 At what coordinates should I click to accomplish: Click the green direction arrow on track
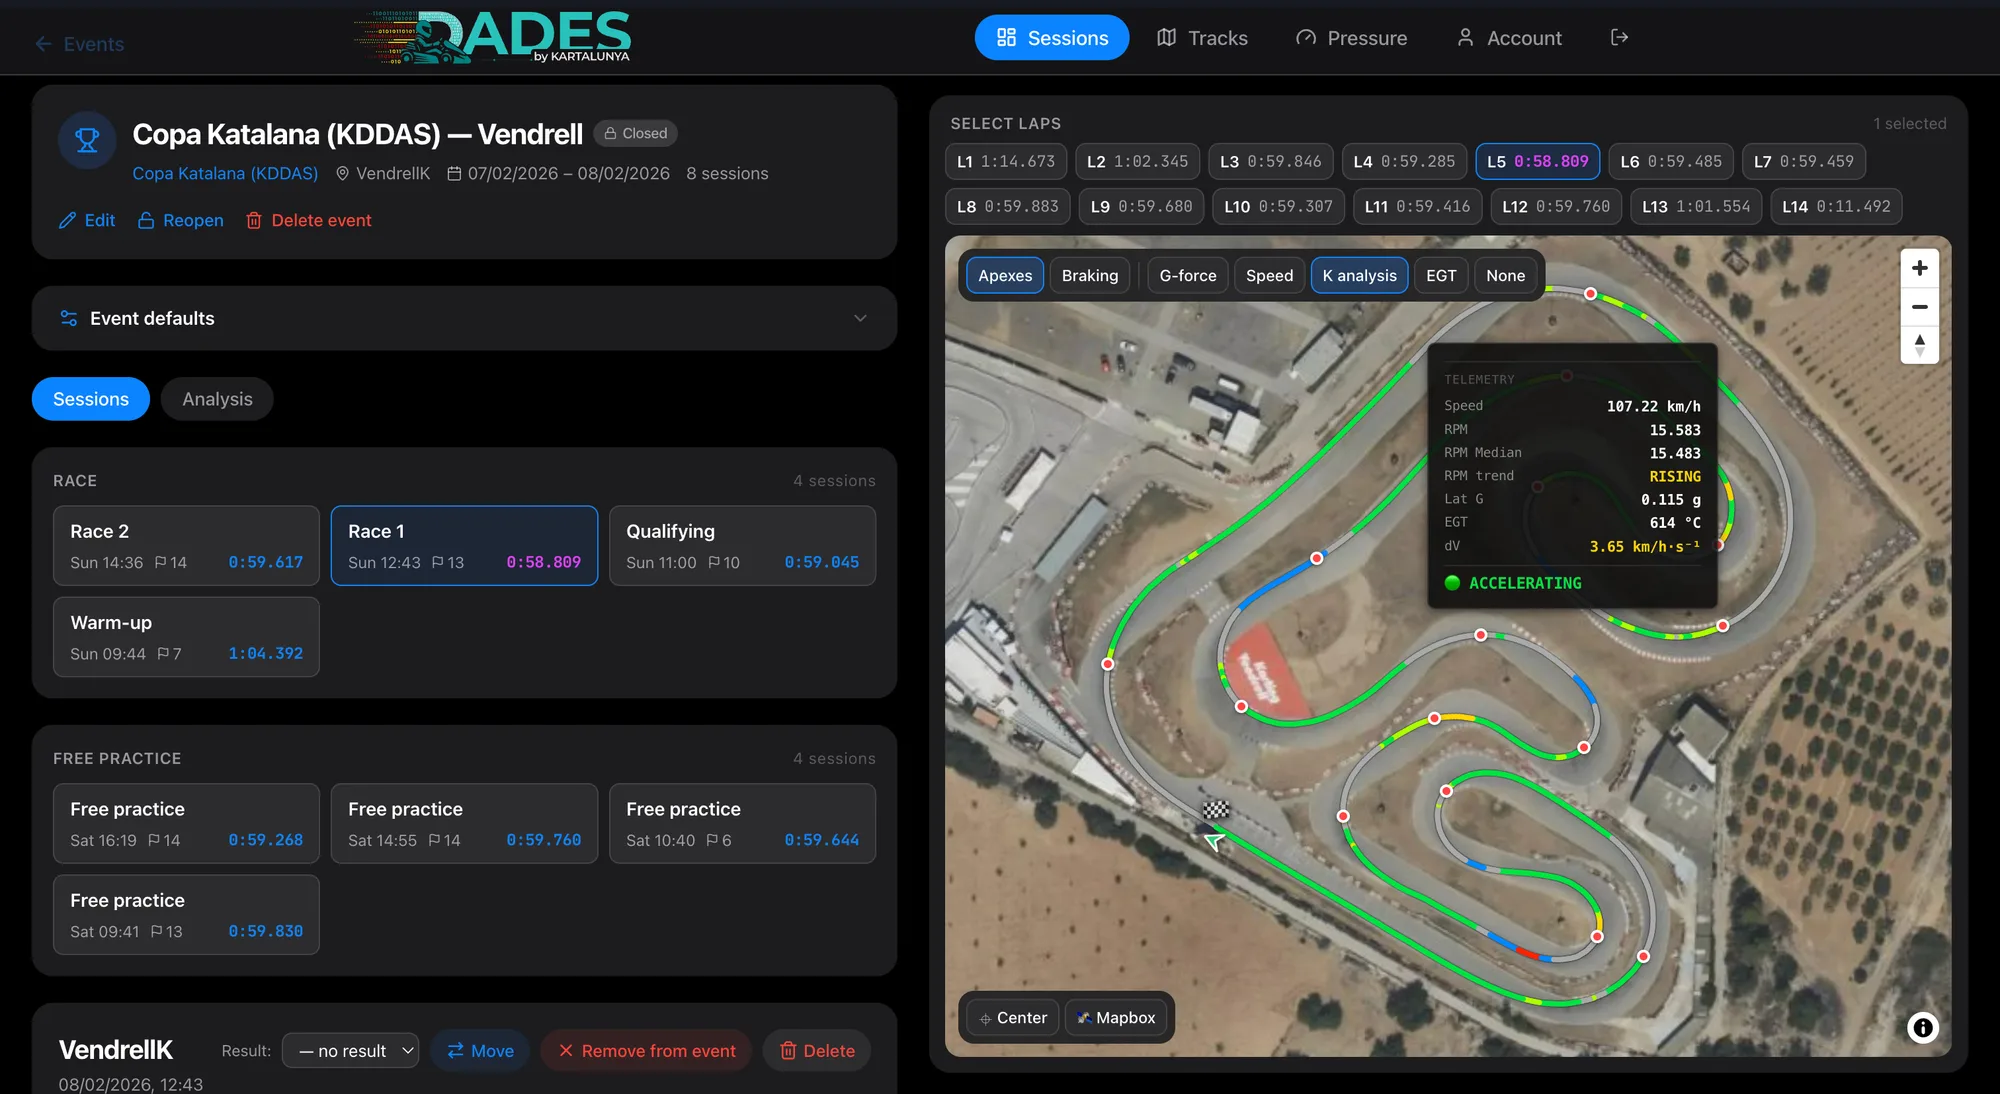[1215, 841]
